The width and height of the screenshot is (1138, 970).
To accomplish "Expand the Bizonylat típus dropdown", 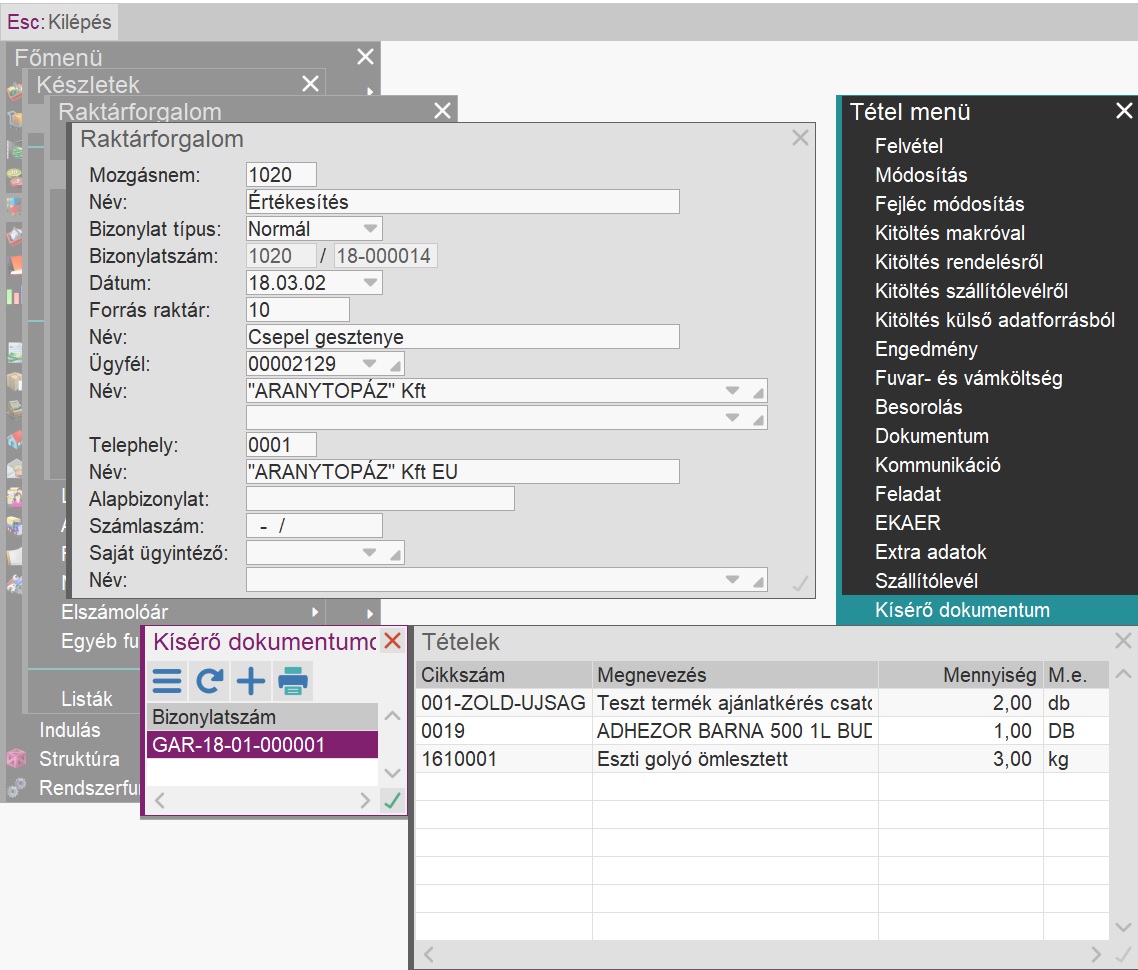I will pyautogui.click(x=370, y=229).
